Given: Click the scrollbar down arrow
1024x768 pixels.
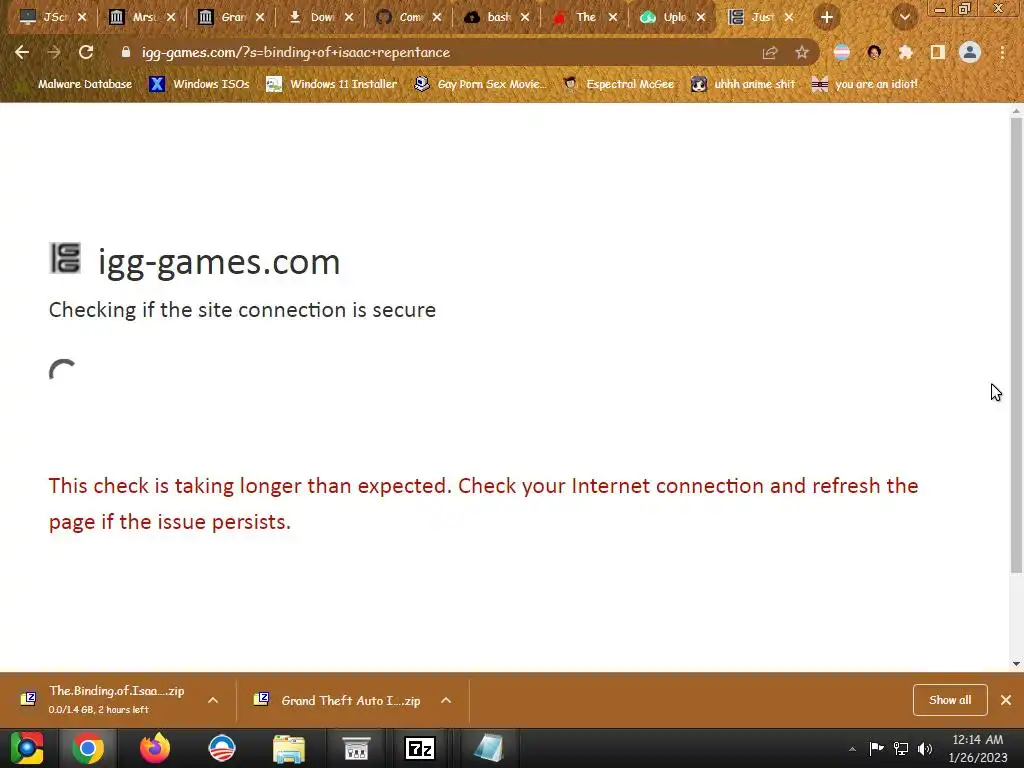Looking at the screenshot, I should pos(1016,664).
